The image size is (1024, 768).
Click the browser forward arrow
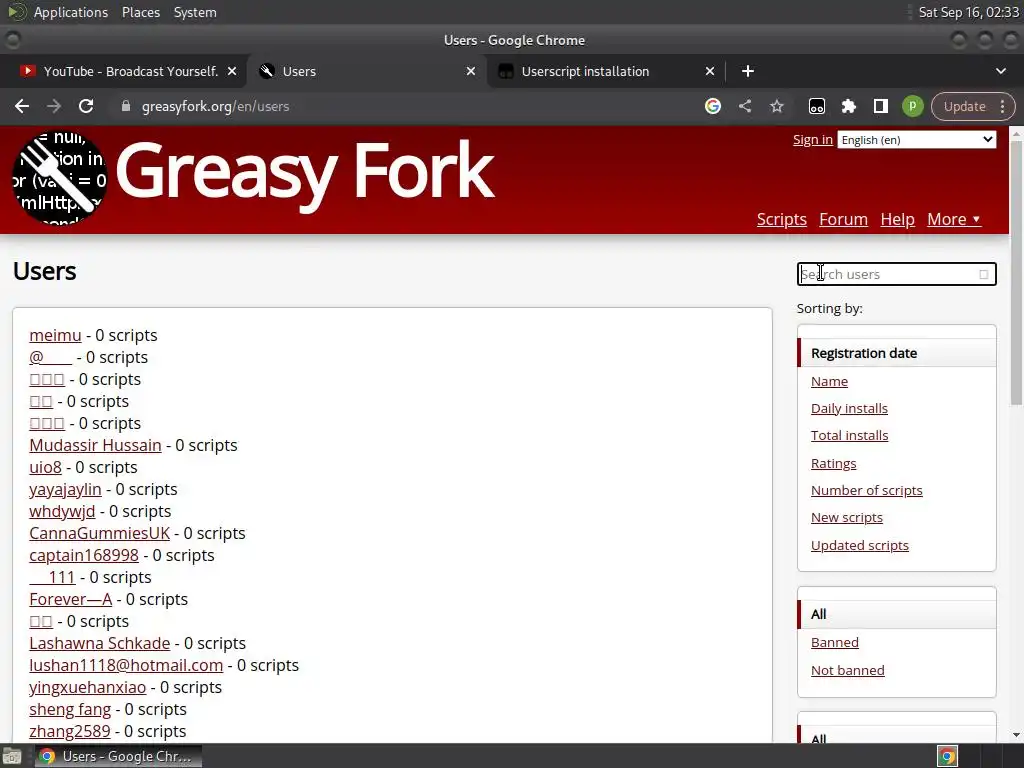(54, 106)
